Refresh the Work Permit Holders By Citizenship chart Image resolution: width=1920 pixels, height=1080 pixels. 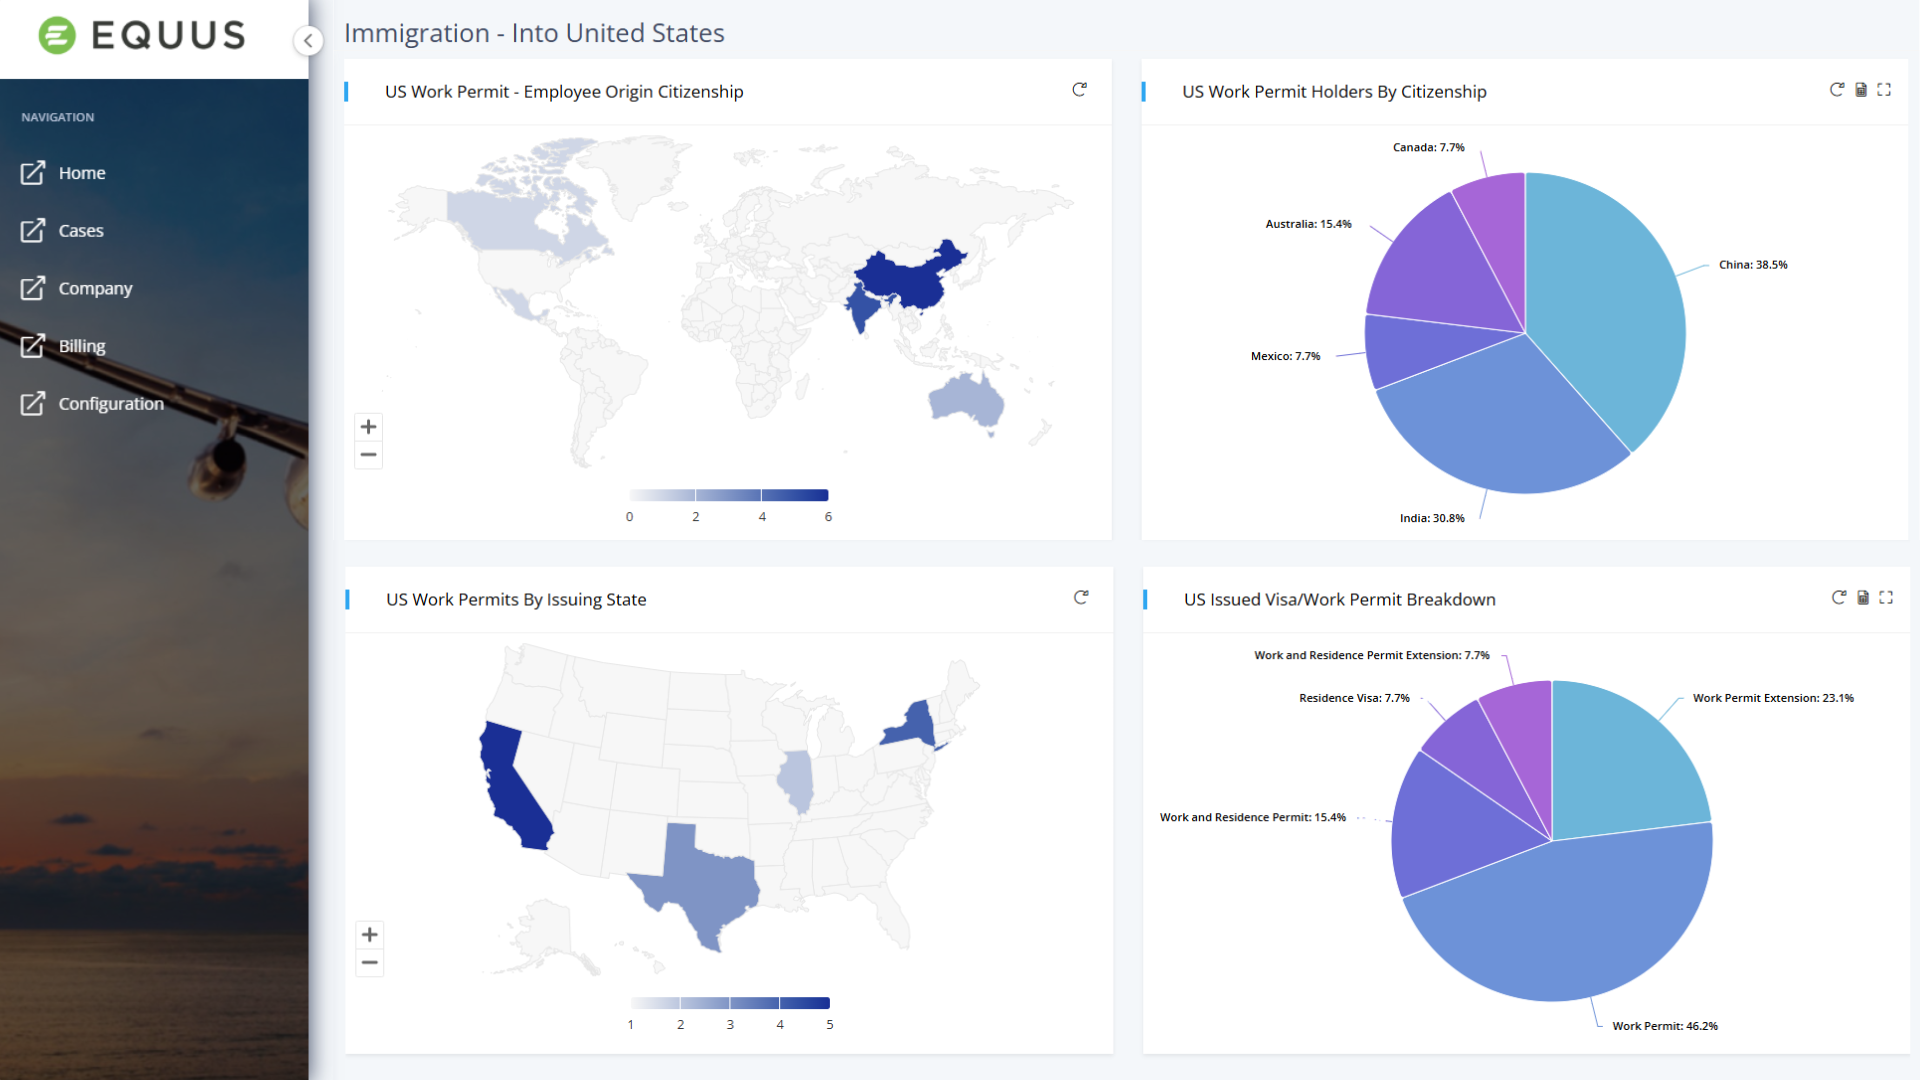pos(1837,90)
